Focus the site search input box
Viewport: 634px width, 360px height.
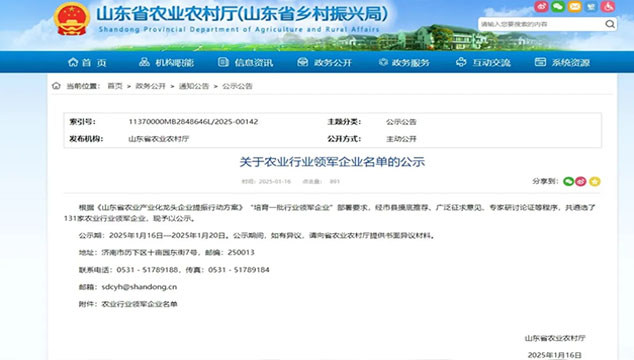[x=542, y=24]
